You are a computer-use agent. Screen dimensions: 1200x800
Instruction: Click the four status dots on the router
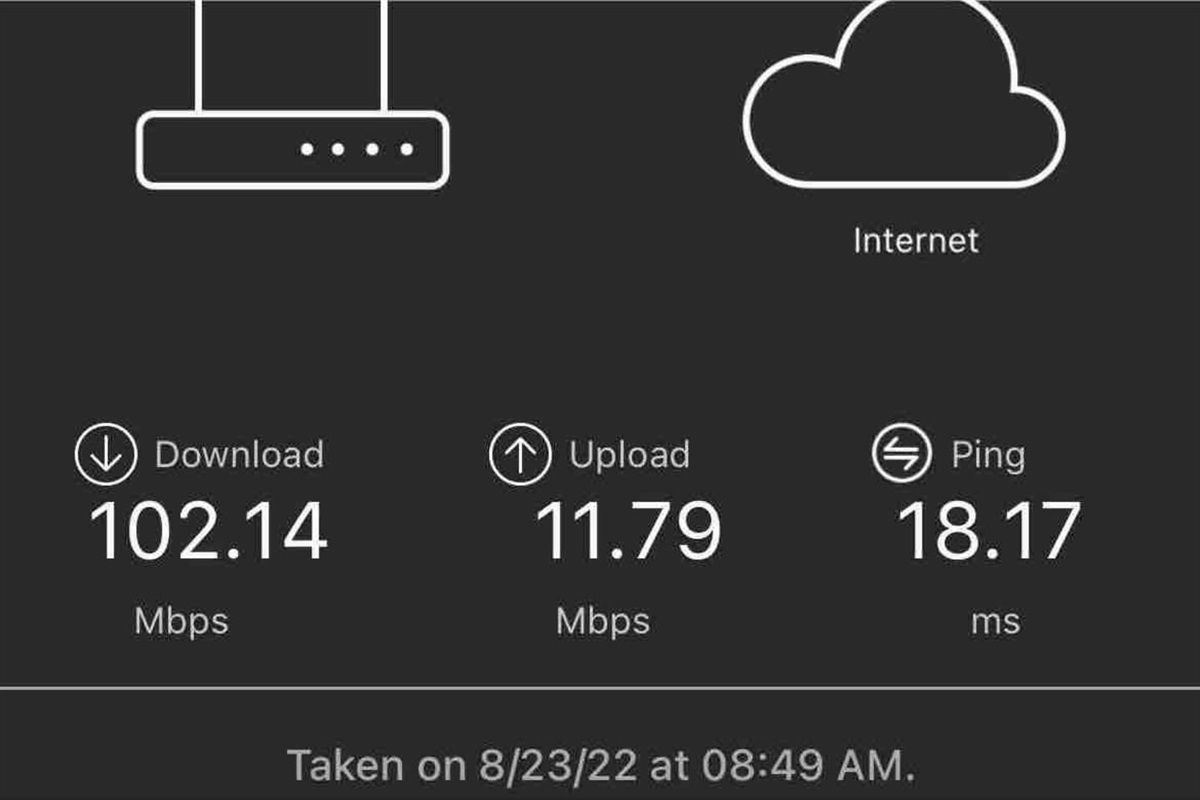click(x=355, y=150)
